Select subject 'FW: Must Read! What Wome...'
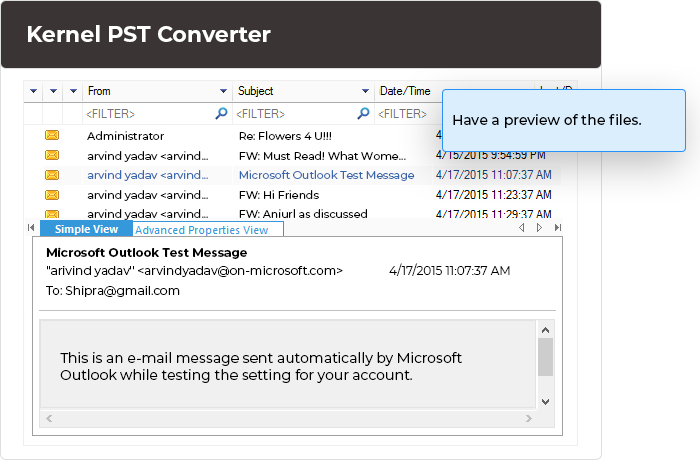 322,156
